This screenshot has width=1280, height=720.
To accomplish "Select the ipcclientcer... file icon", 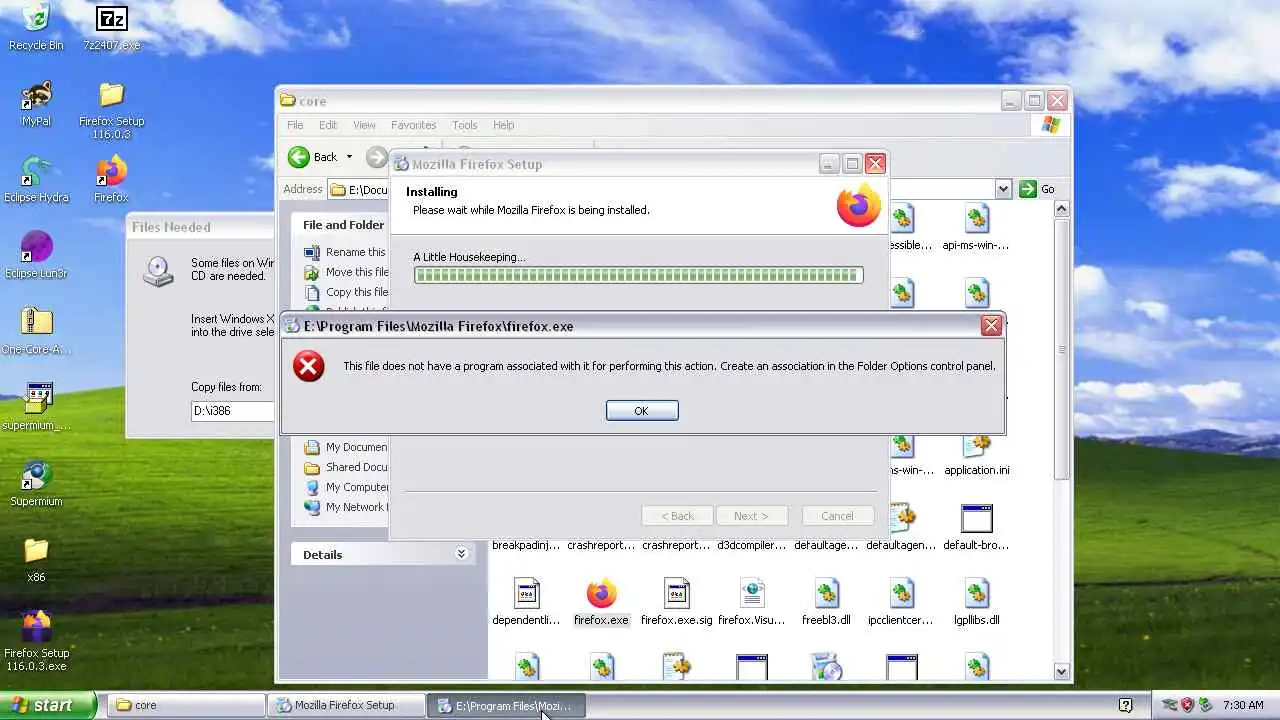I will (902, 601).
